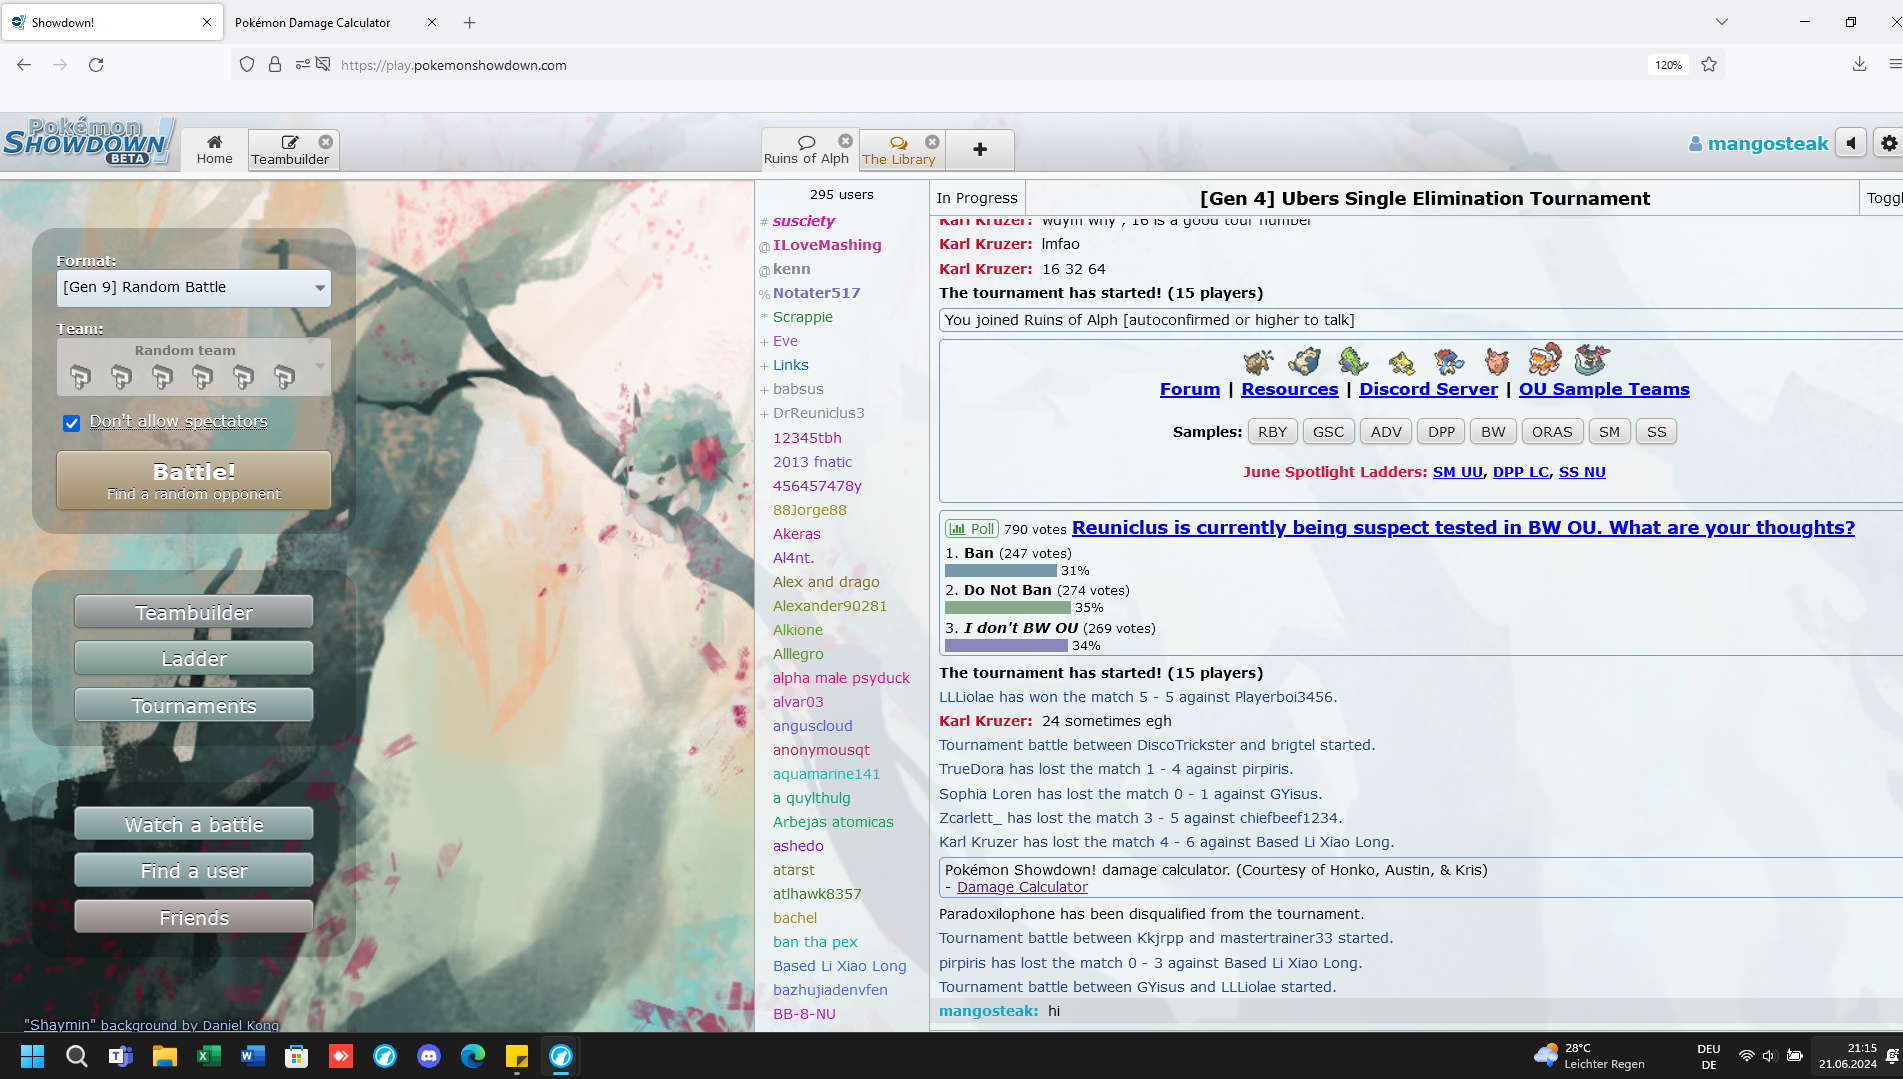Image resolution: width=1903 pixels, height=1079 pixels.
Task: Mute sound with the speaker icon
Action: 1851,144
